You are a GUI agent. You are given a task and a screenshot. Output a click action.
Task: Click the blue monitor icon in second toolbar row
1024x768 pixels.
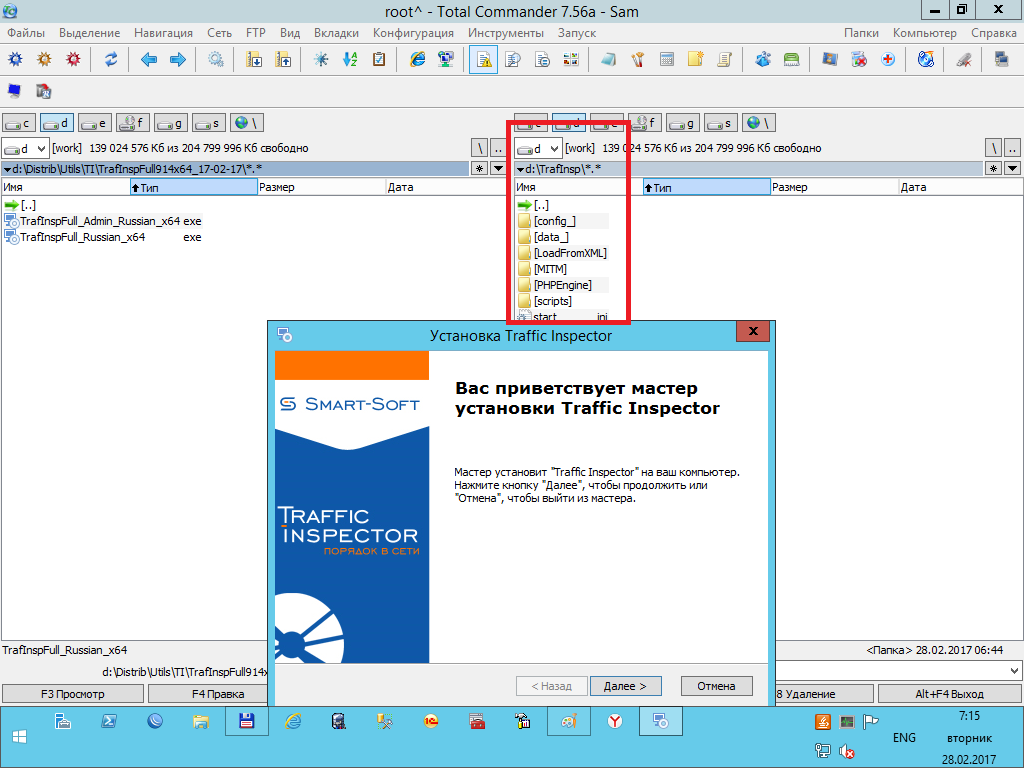[x=14, y=91]
